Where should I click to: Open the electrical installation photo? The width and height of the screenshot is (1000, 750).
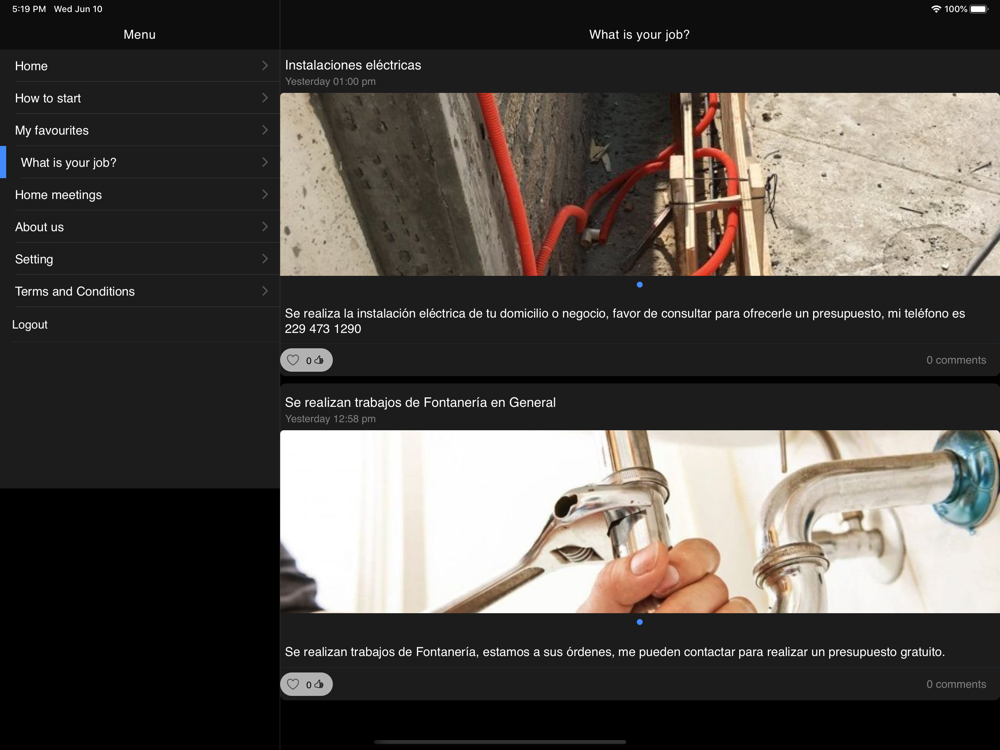640,184
